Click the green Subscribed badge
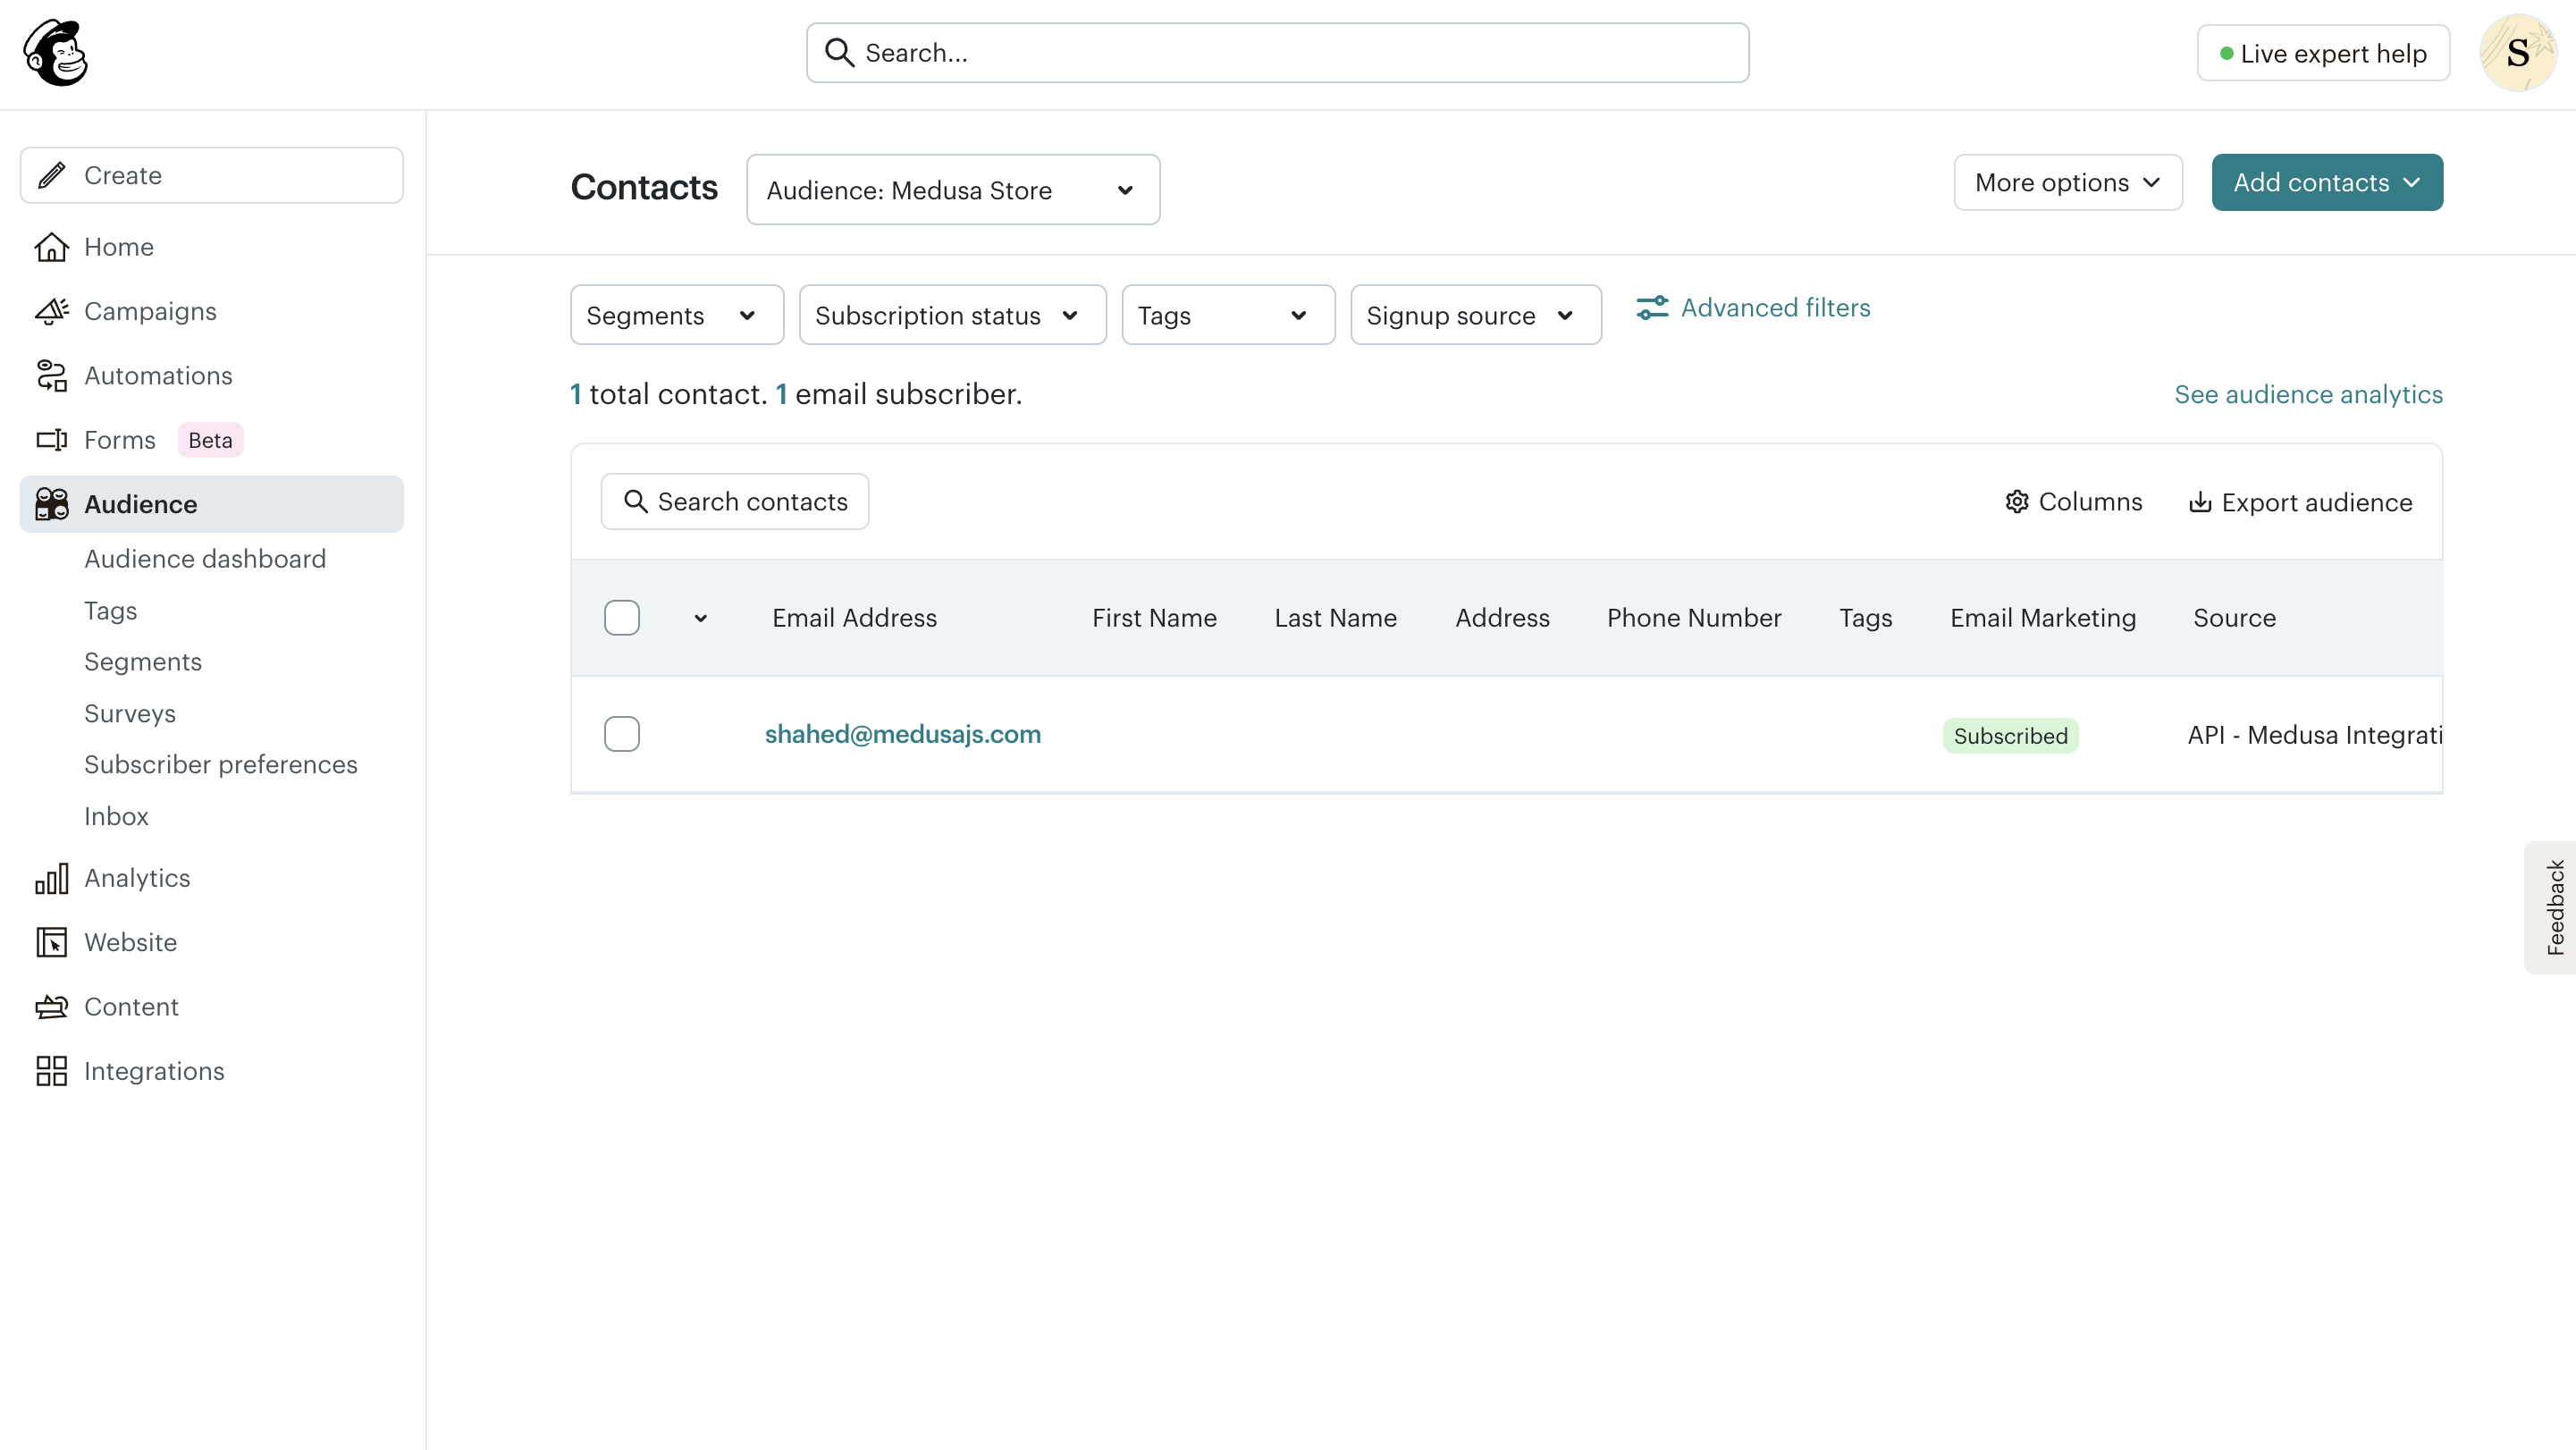Image resolution: width=2576 pixels, height=1450 pixels. point(2010,735)
